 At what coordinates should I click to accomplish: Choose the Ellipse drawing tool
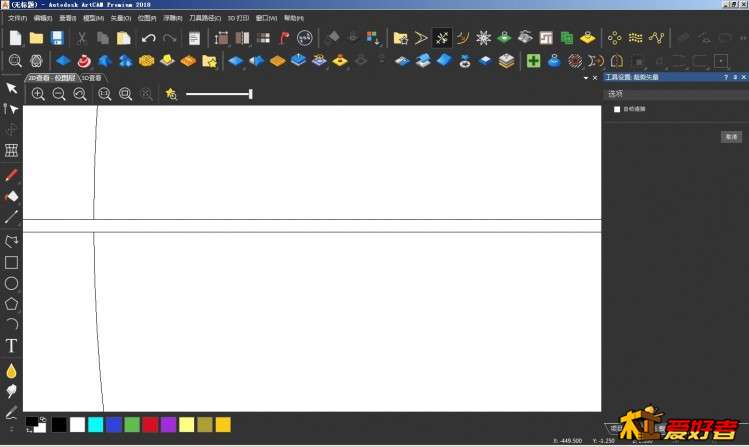coord(11,283)
